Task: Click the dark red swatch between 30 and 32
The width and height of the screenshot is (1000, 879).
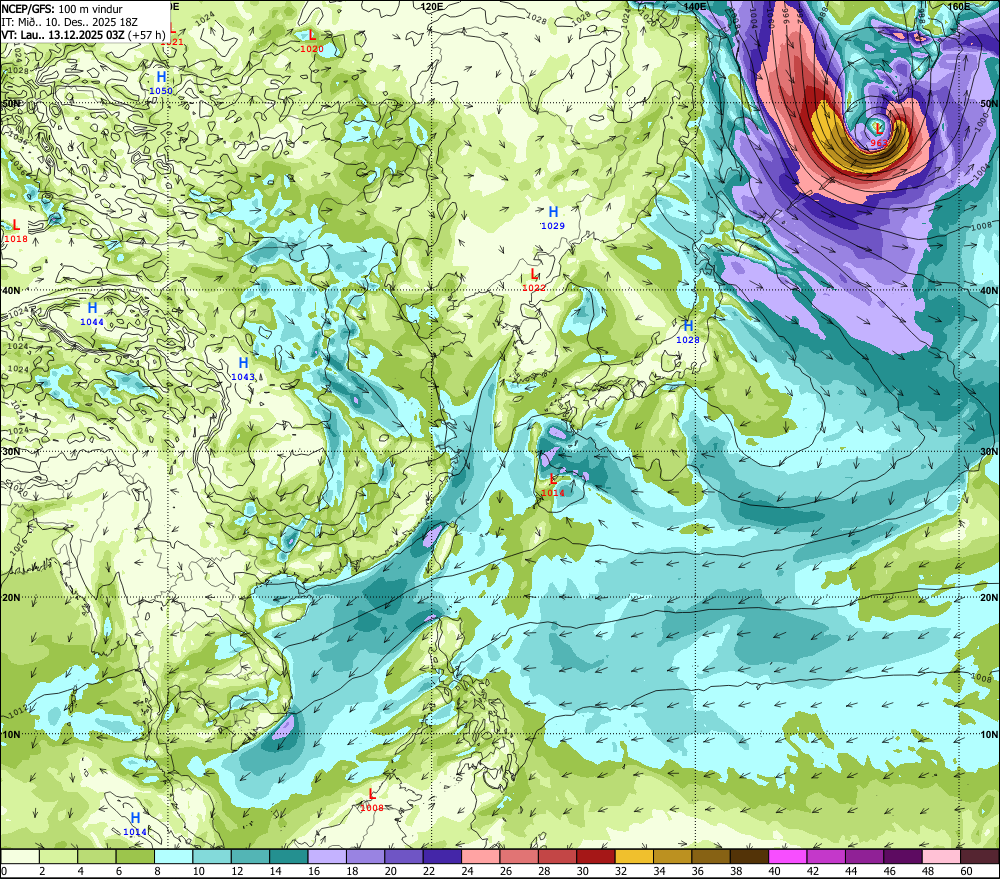Action: (x=596, y=857)
